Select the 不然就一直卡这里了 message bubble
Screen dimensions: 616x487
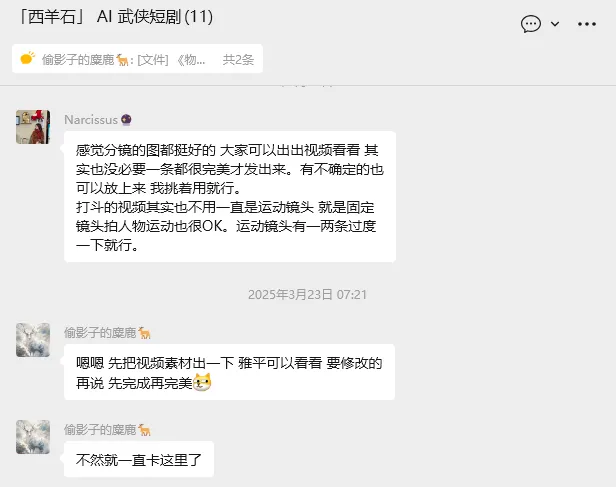coord(139,459)
